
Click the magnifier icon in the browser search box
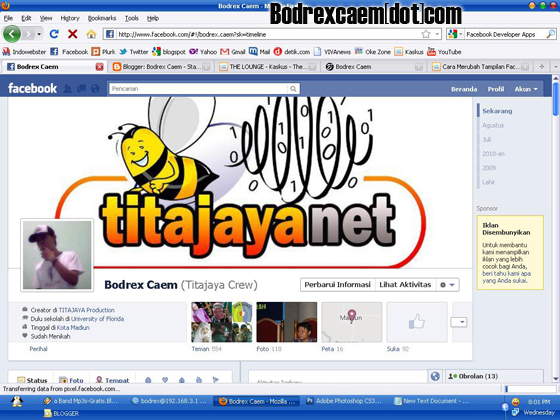(550, 34)
